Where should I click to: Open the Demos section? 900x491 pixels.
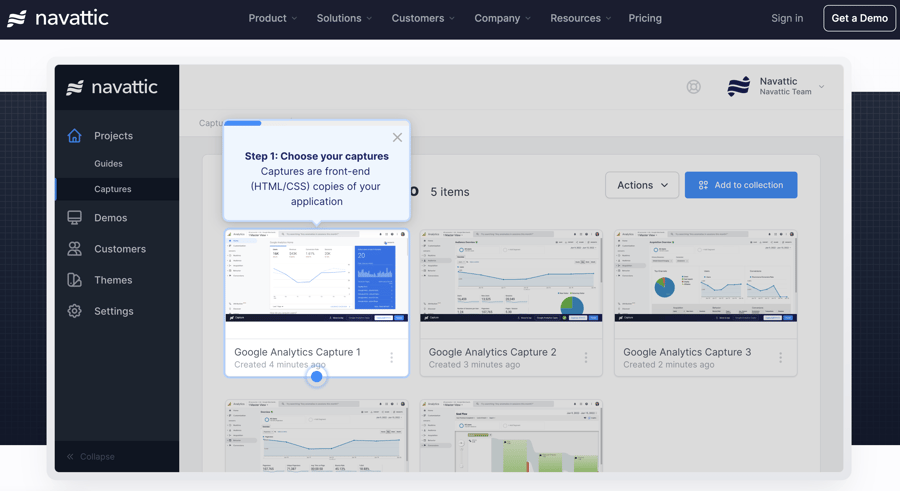110,218
